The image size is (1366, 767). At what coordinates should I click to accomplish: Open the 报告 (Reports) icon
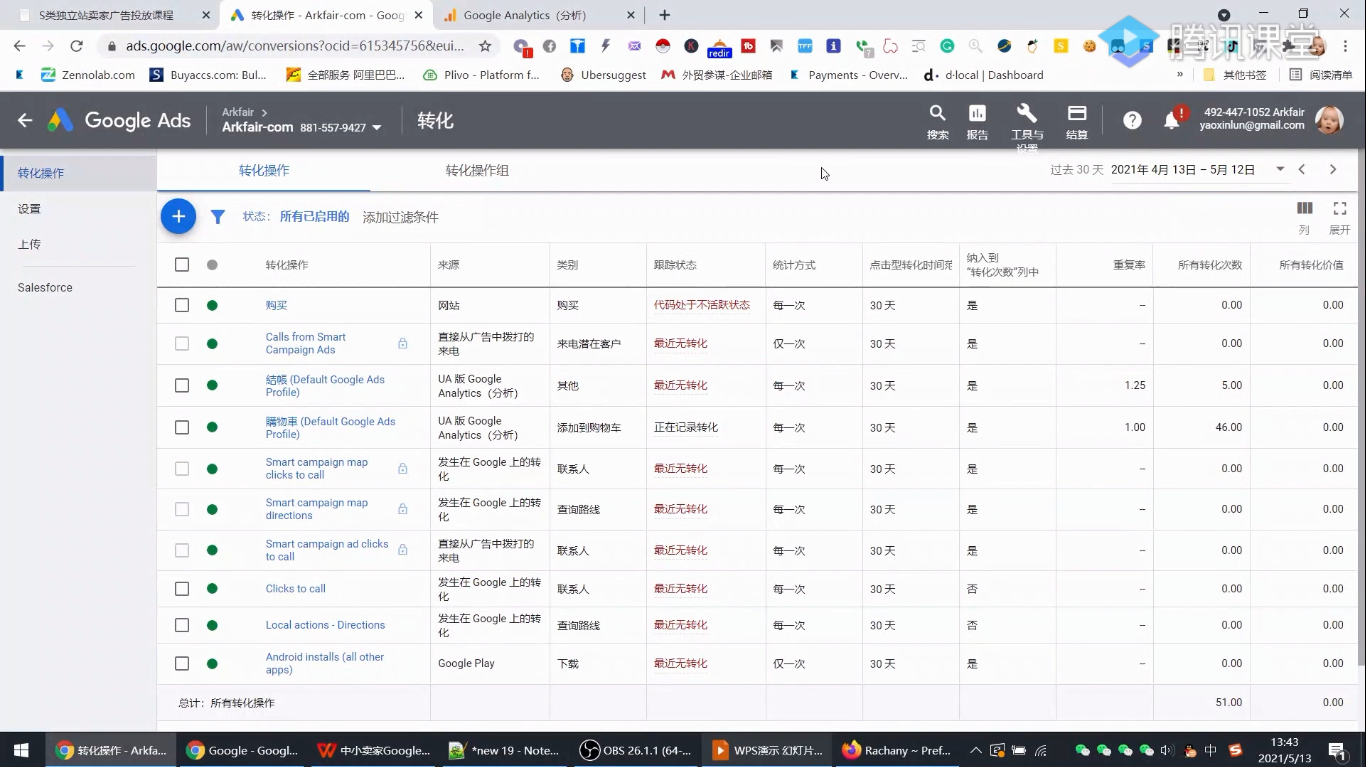tap(976, 119)
